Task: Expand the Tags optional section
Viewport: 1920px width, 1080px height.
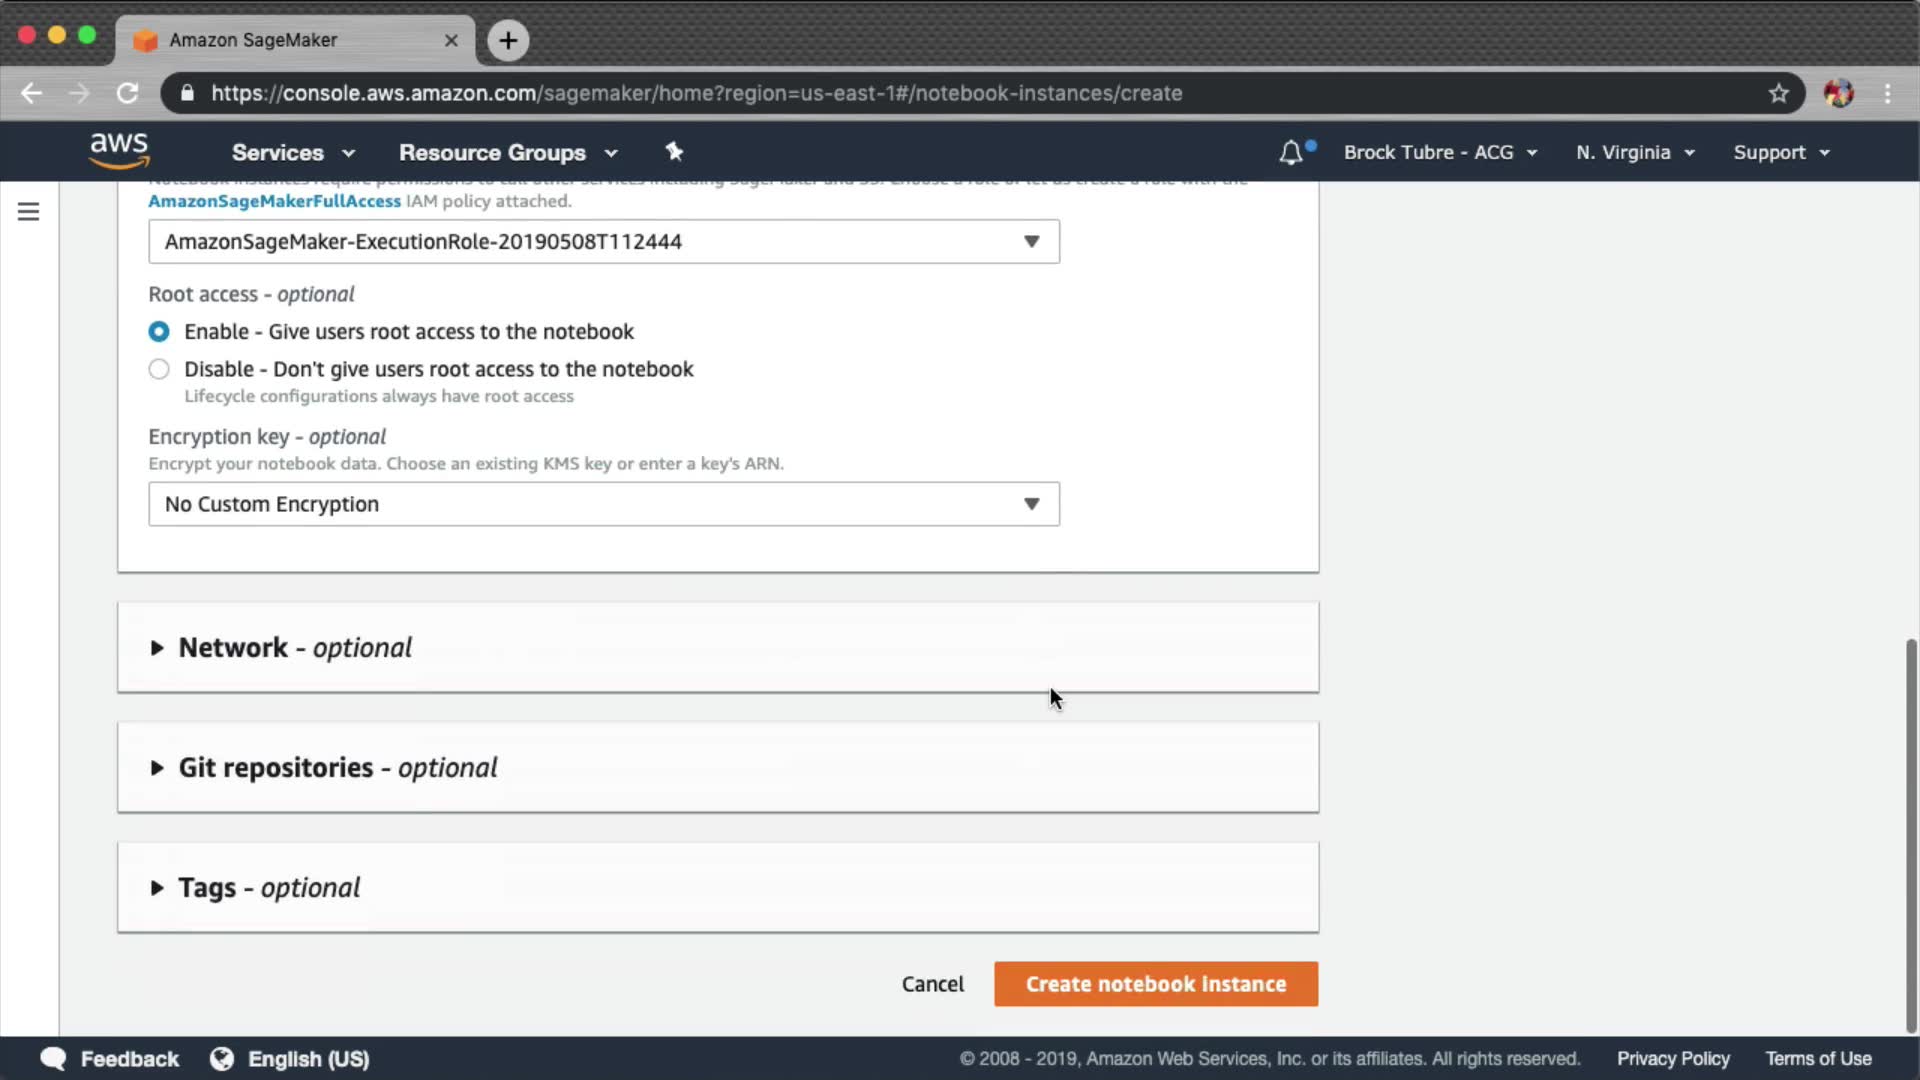Action: coord(269,888)
